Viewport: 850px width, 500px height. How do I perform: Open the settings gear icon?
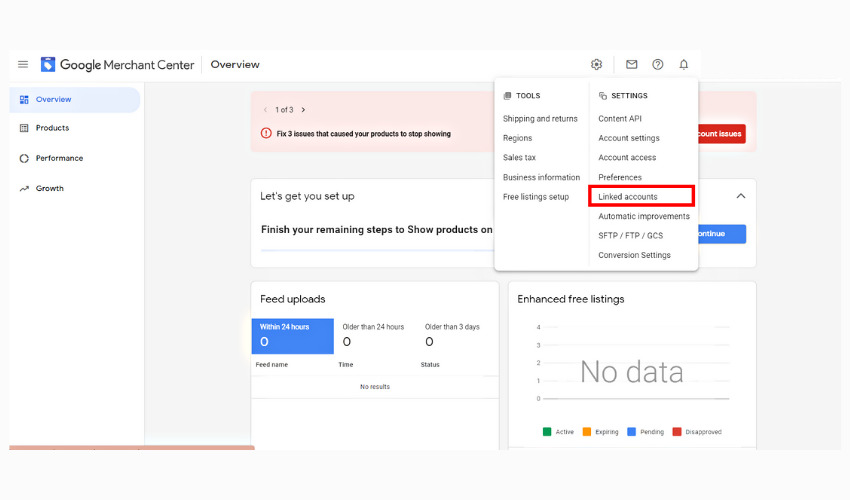click(x=596, y=65)
